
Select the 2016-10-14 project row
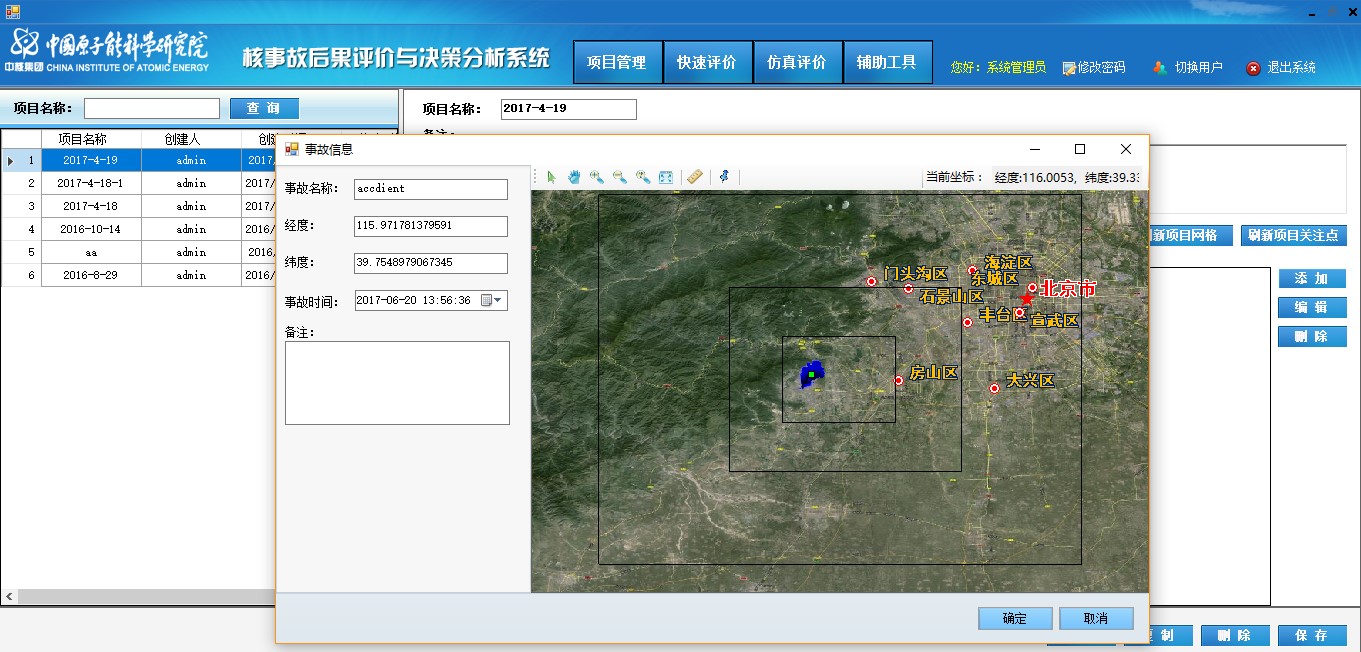pos(91,229)
